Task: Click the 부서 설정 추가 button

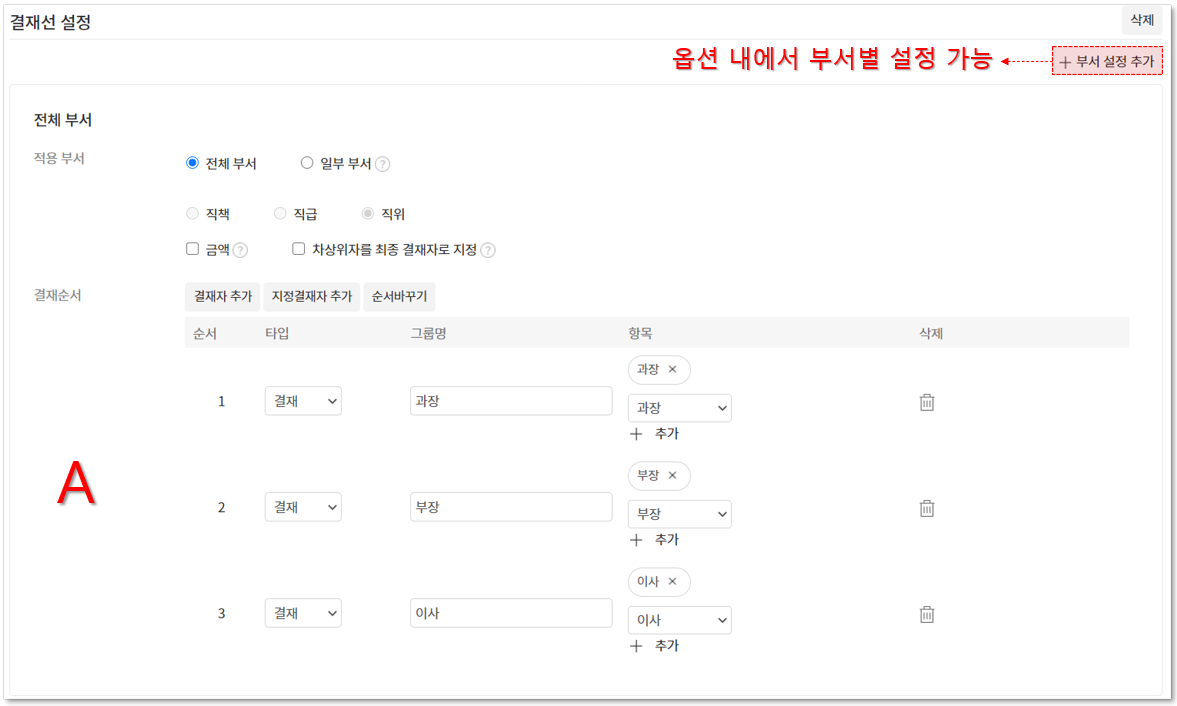Action: tap(1107, 61)
